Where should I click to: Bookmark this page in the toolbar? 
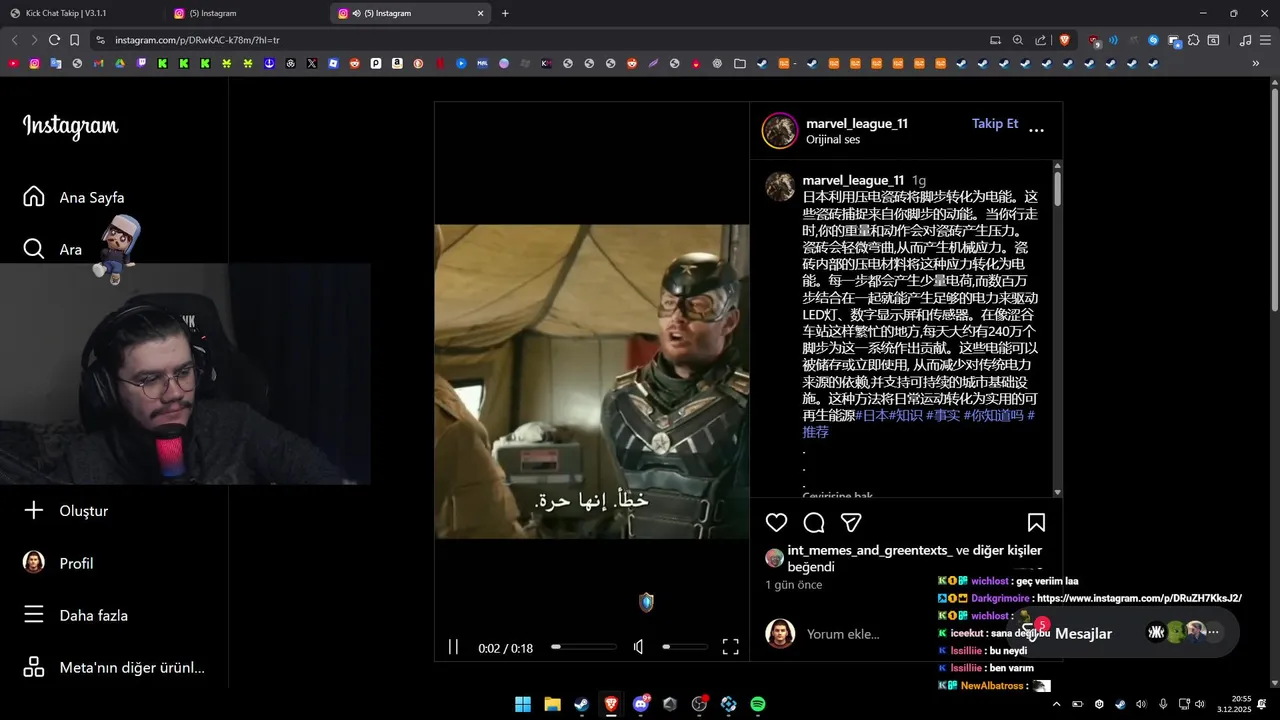coord(74,40)
